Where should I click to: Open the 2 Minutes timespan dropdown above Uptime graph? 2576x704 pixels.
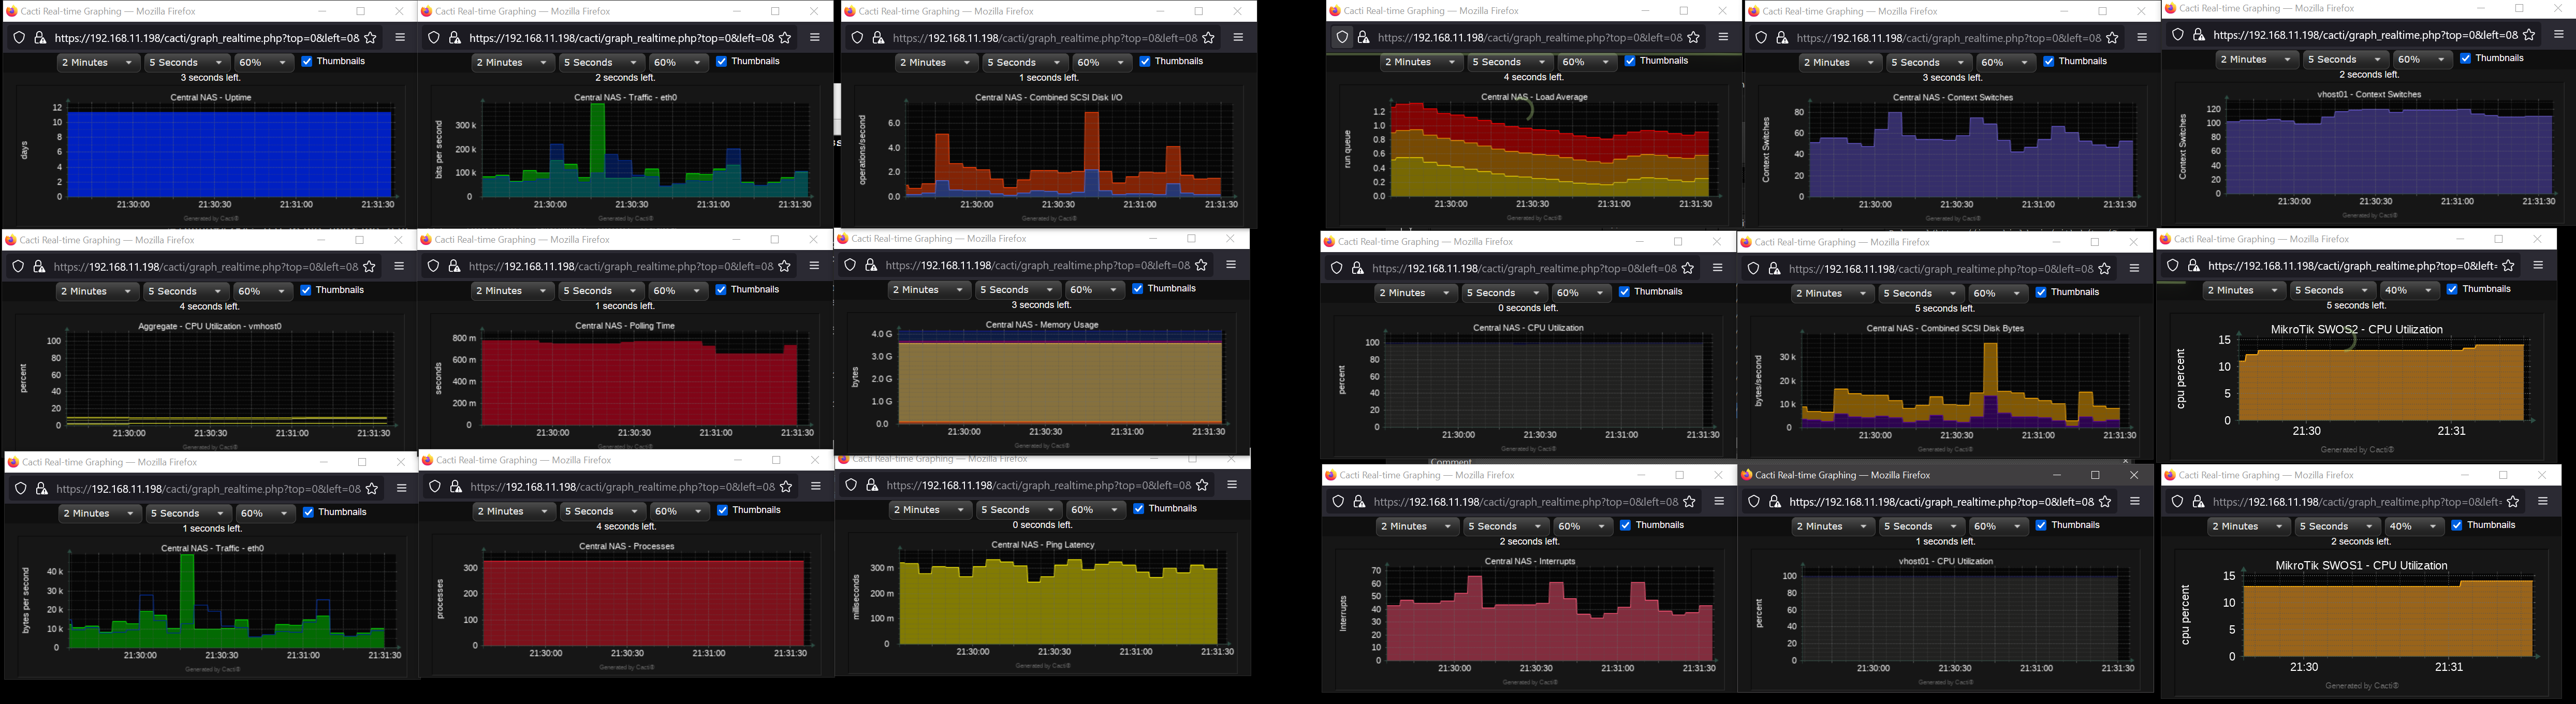point(97,61)
